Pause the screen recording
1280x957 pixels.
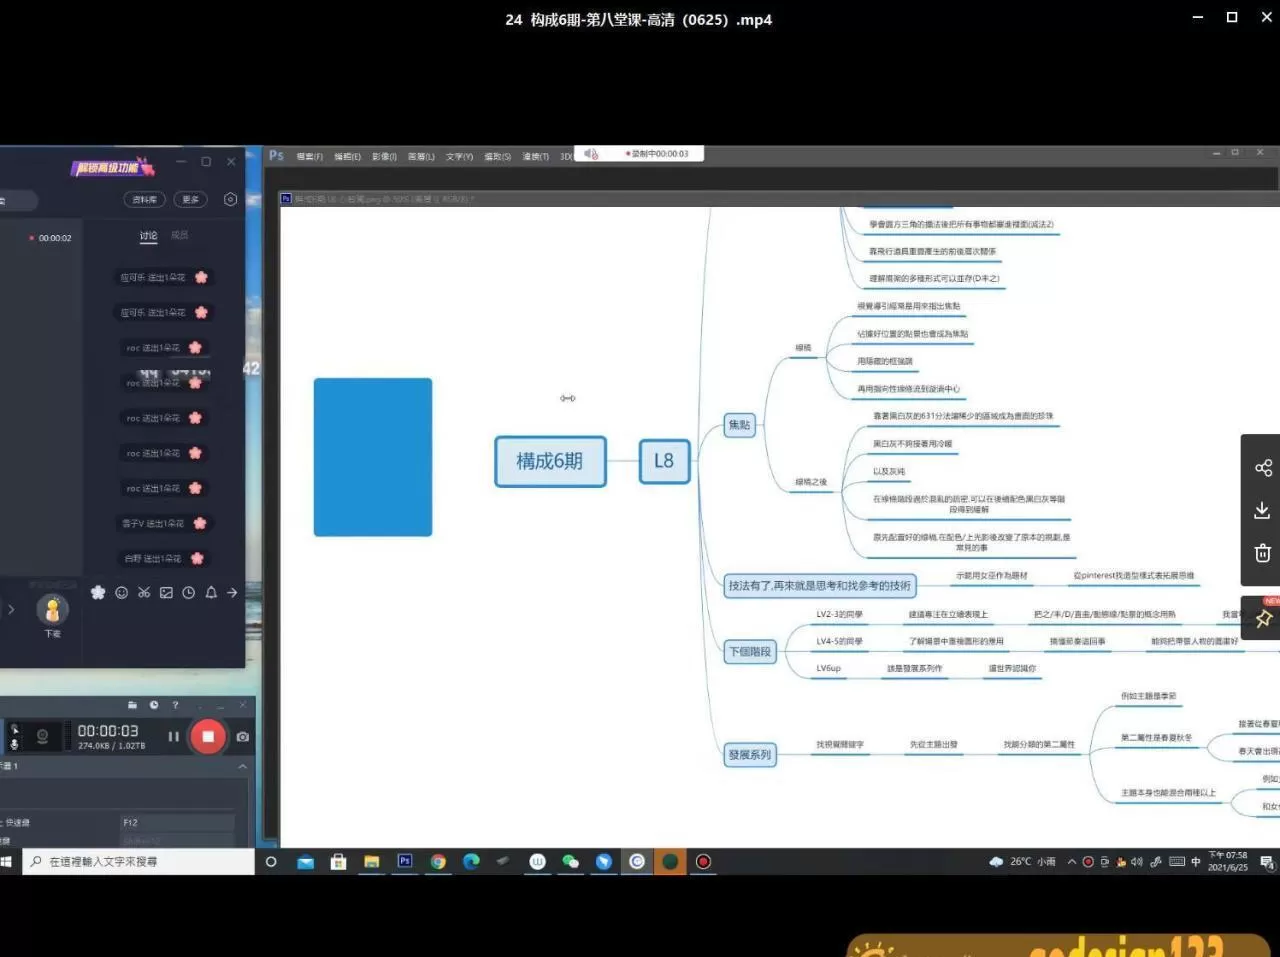pyautogui.click(x=173, y=737)
